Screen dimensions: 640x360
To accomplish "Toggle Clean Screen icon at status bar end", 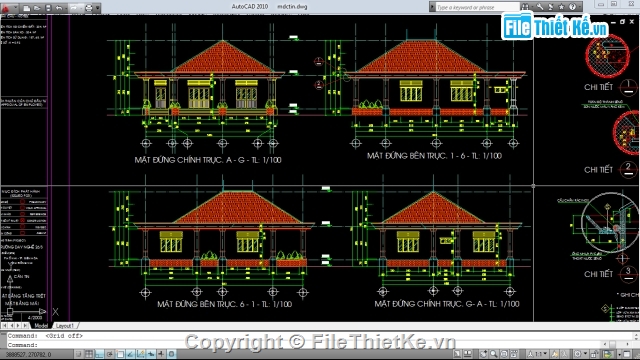I will (627, 354).
